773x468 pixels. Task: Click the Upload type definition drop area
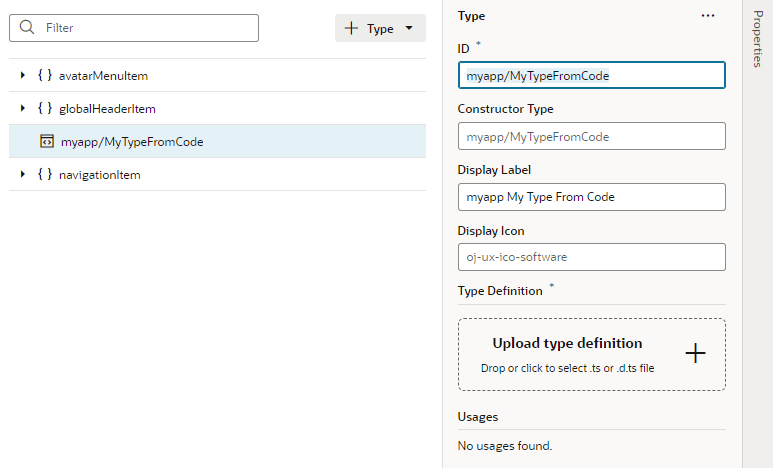pyautogui.click(x=592, y=355)
